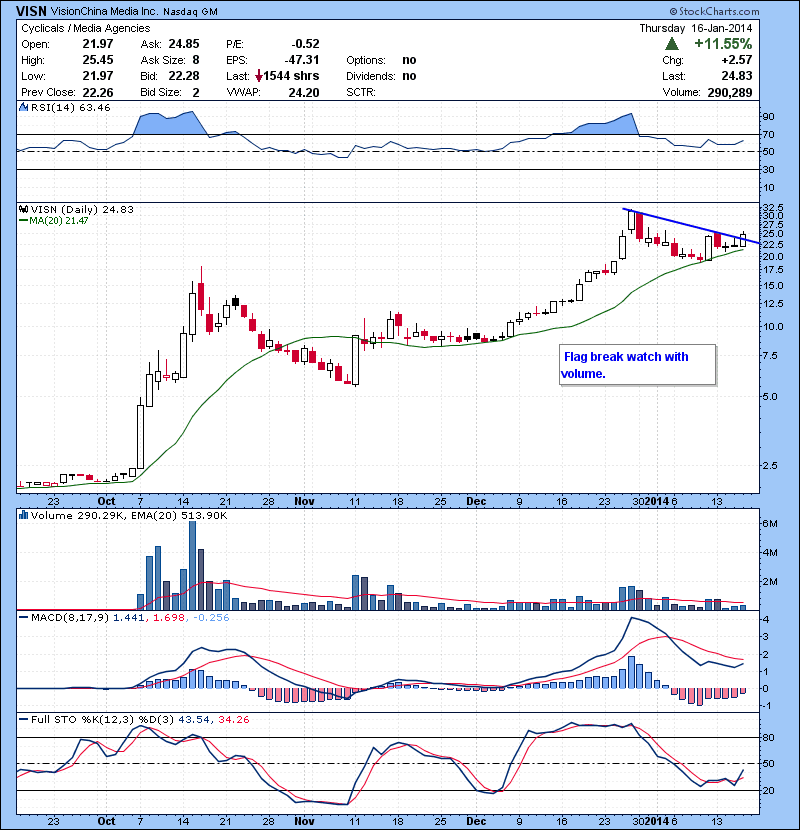Click the Ask Size value 8
Screen dimensions: 800x830
tap(196, 60)
